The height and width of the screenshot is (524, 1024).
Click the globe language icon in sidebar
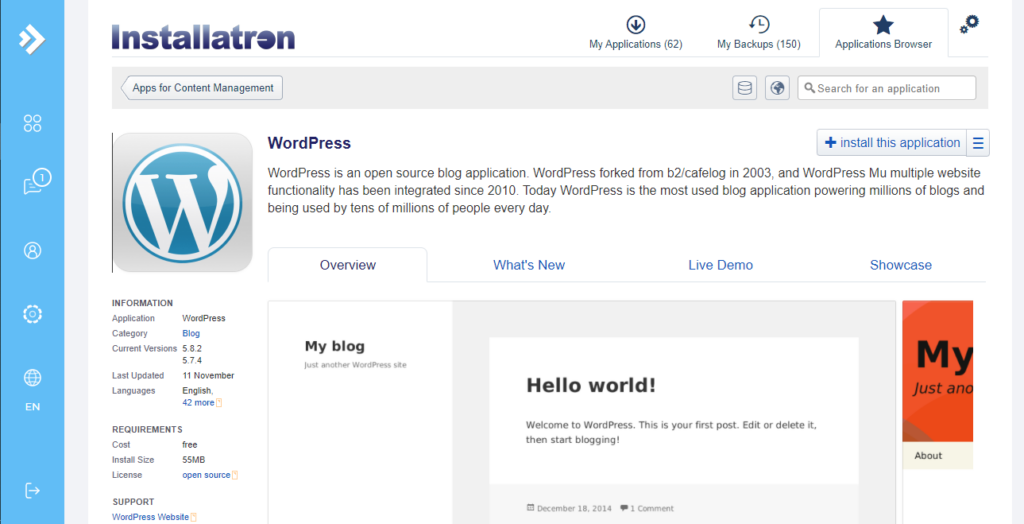(33, 378)
